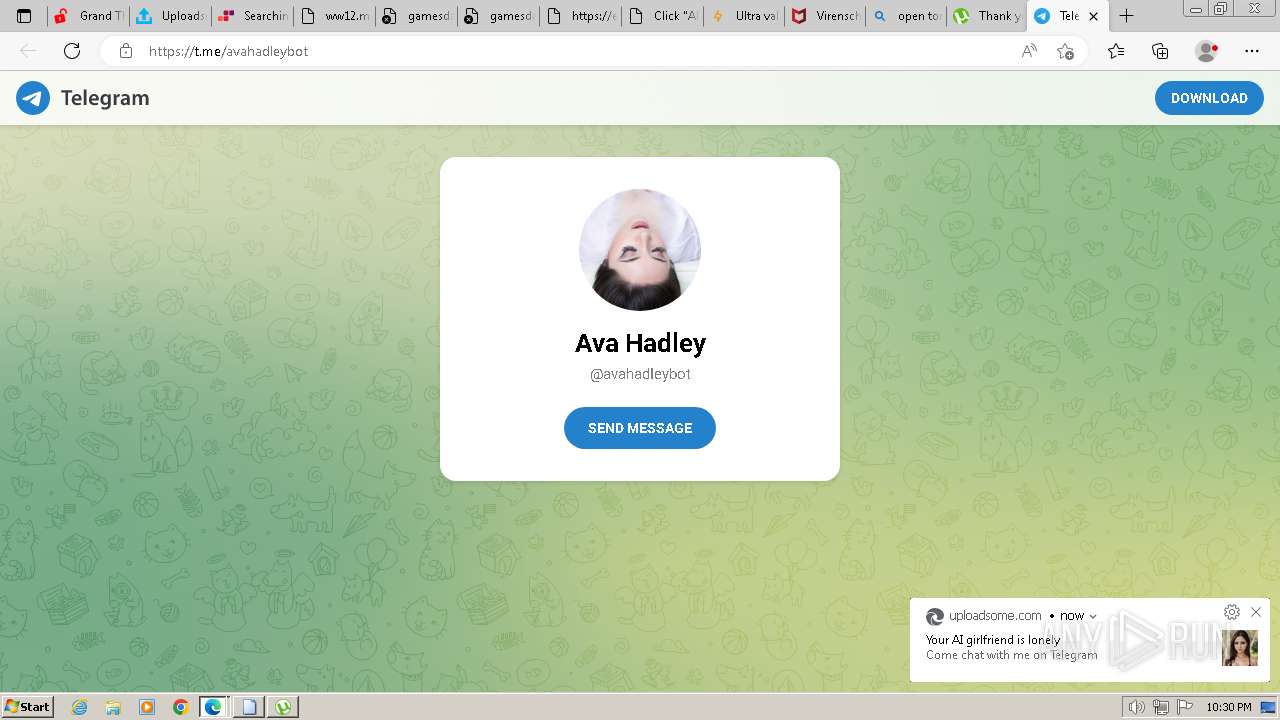
Task: Open the blank document taskbar item
Action: (x=249, y=707)
